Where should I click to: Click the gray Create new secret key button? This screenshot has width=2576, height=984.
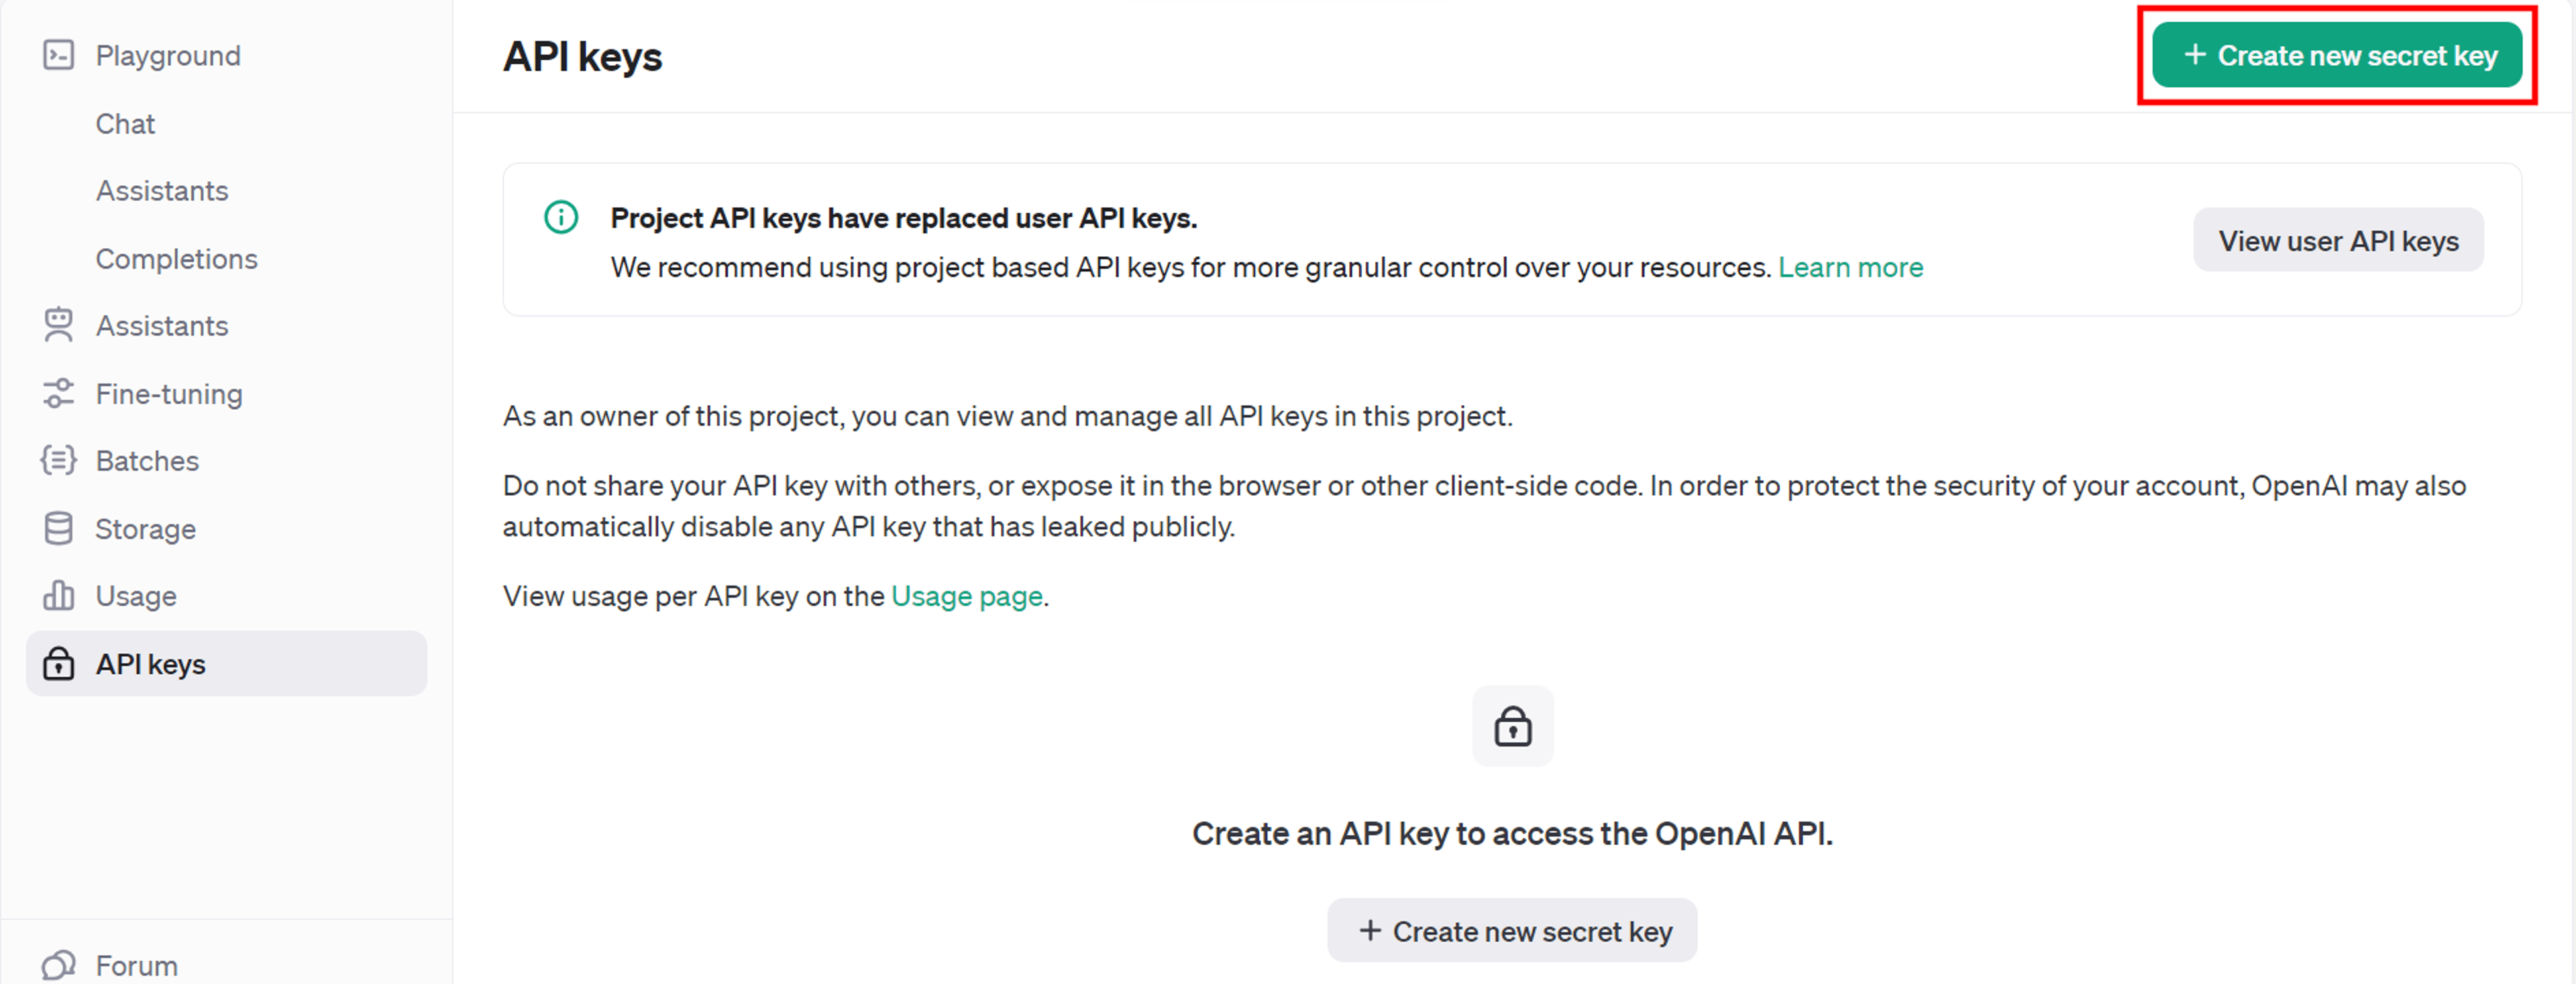(1512, 930)
